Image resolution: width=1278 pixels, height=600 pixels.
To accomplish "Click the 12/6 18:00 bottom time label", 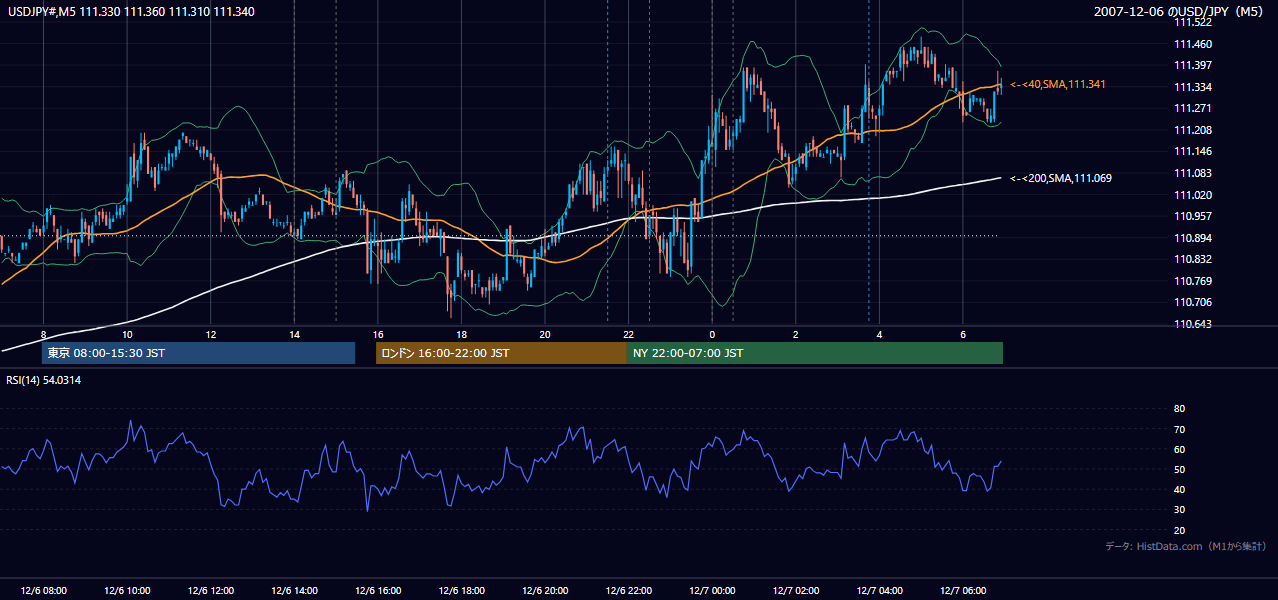I will click(461, 591).
